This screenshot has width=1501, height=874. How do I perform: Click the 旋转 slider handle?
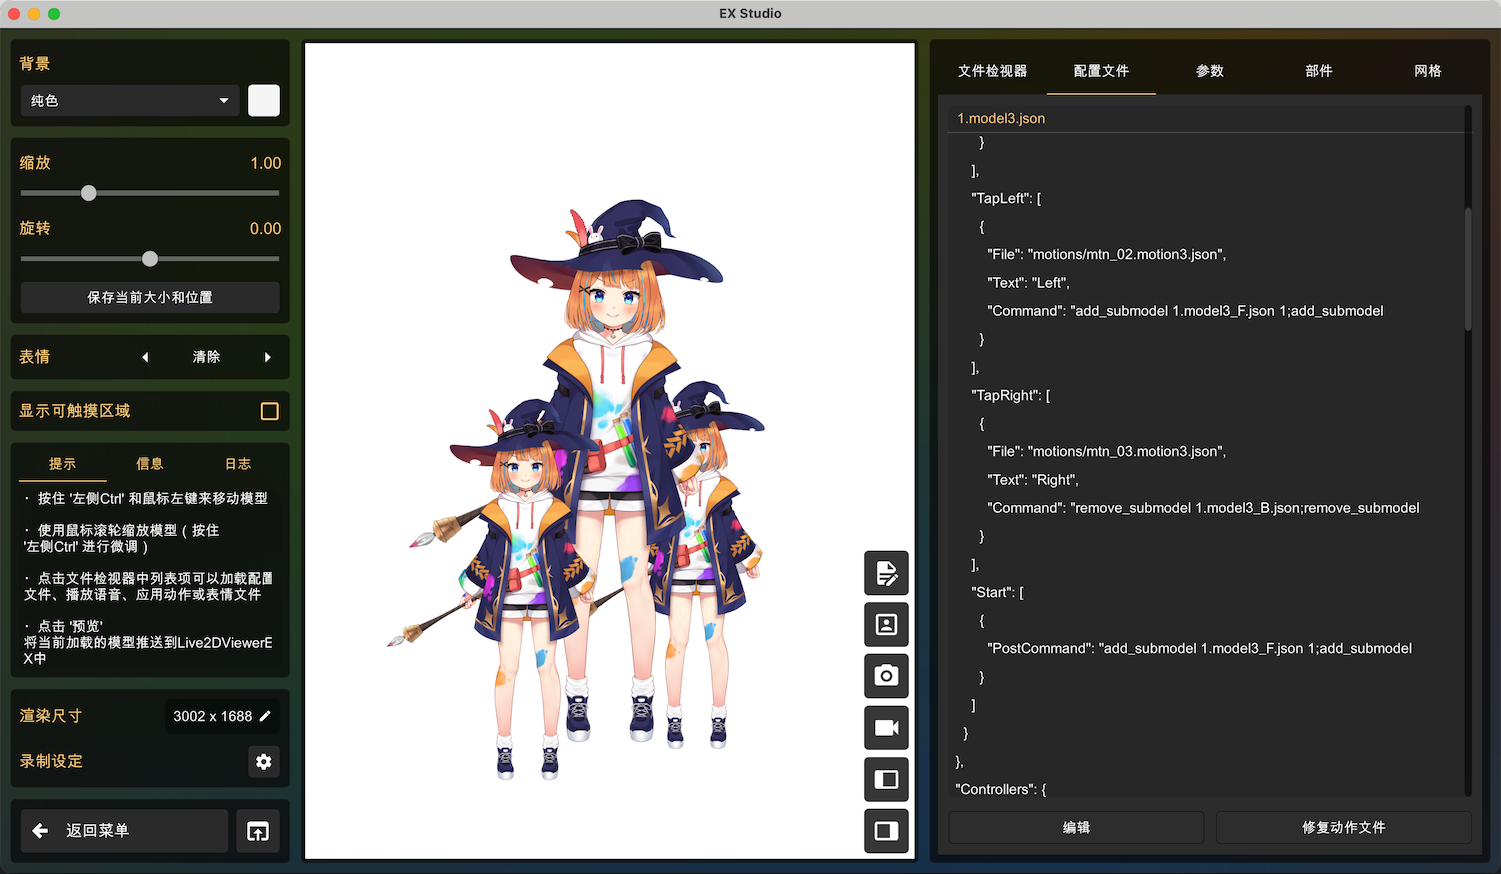[x=150, y=259]
